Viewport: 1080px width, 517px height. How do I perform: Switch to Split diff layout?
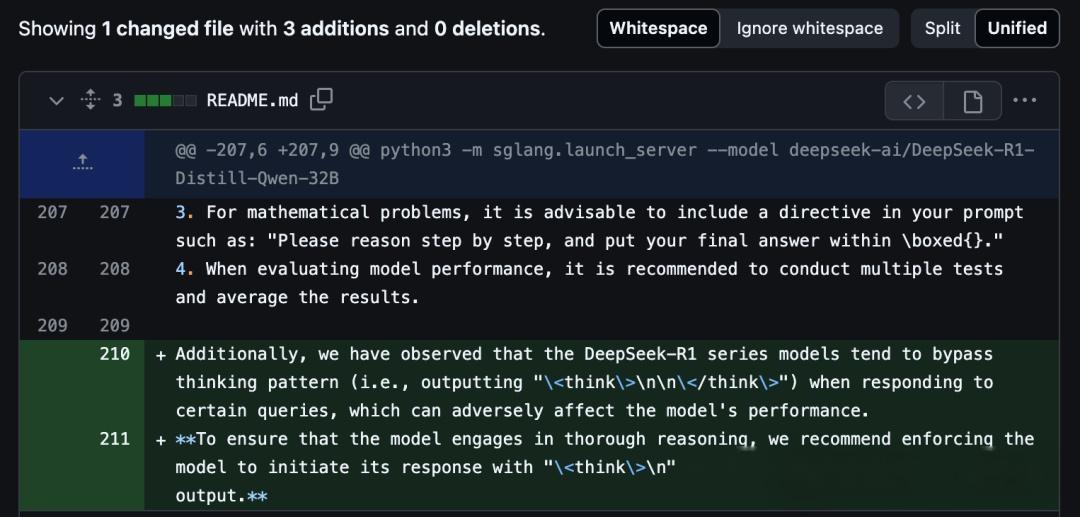point(942,28)
